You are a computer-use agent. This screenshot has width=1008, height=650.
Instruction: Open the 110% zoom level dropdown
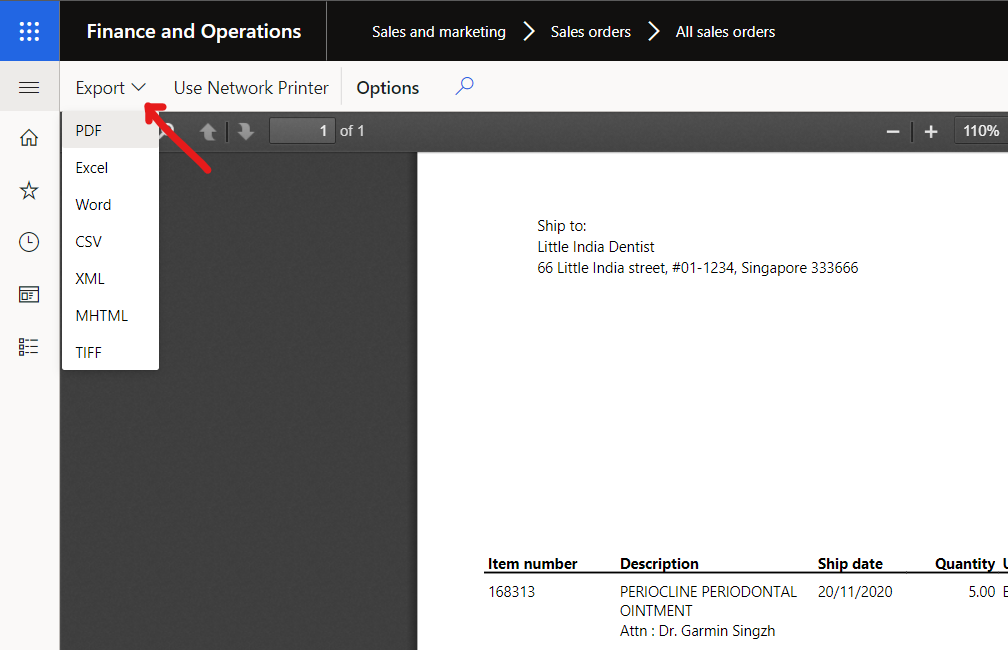[x=981, y=131]
